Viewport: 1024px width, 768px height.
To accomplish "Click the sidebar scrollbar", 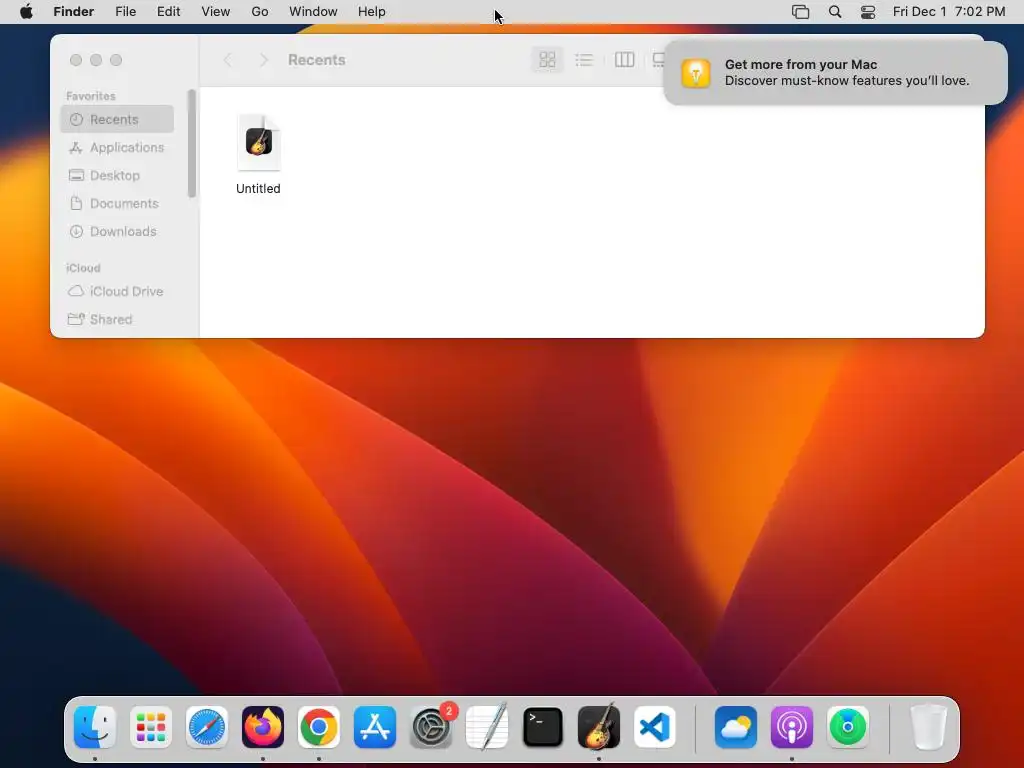I will [x=191, y=144].
